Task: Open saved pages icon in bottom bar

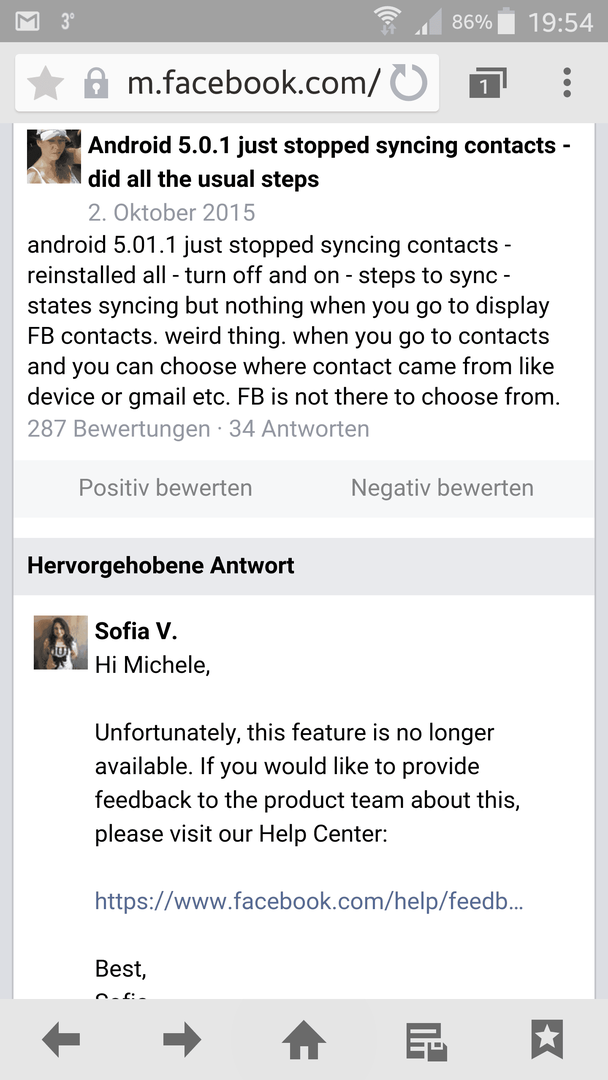Action: coord(426,1041)
